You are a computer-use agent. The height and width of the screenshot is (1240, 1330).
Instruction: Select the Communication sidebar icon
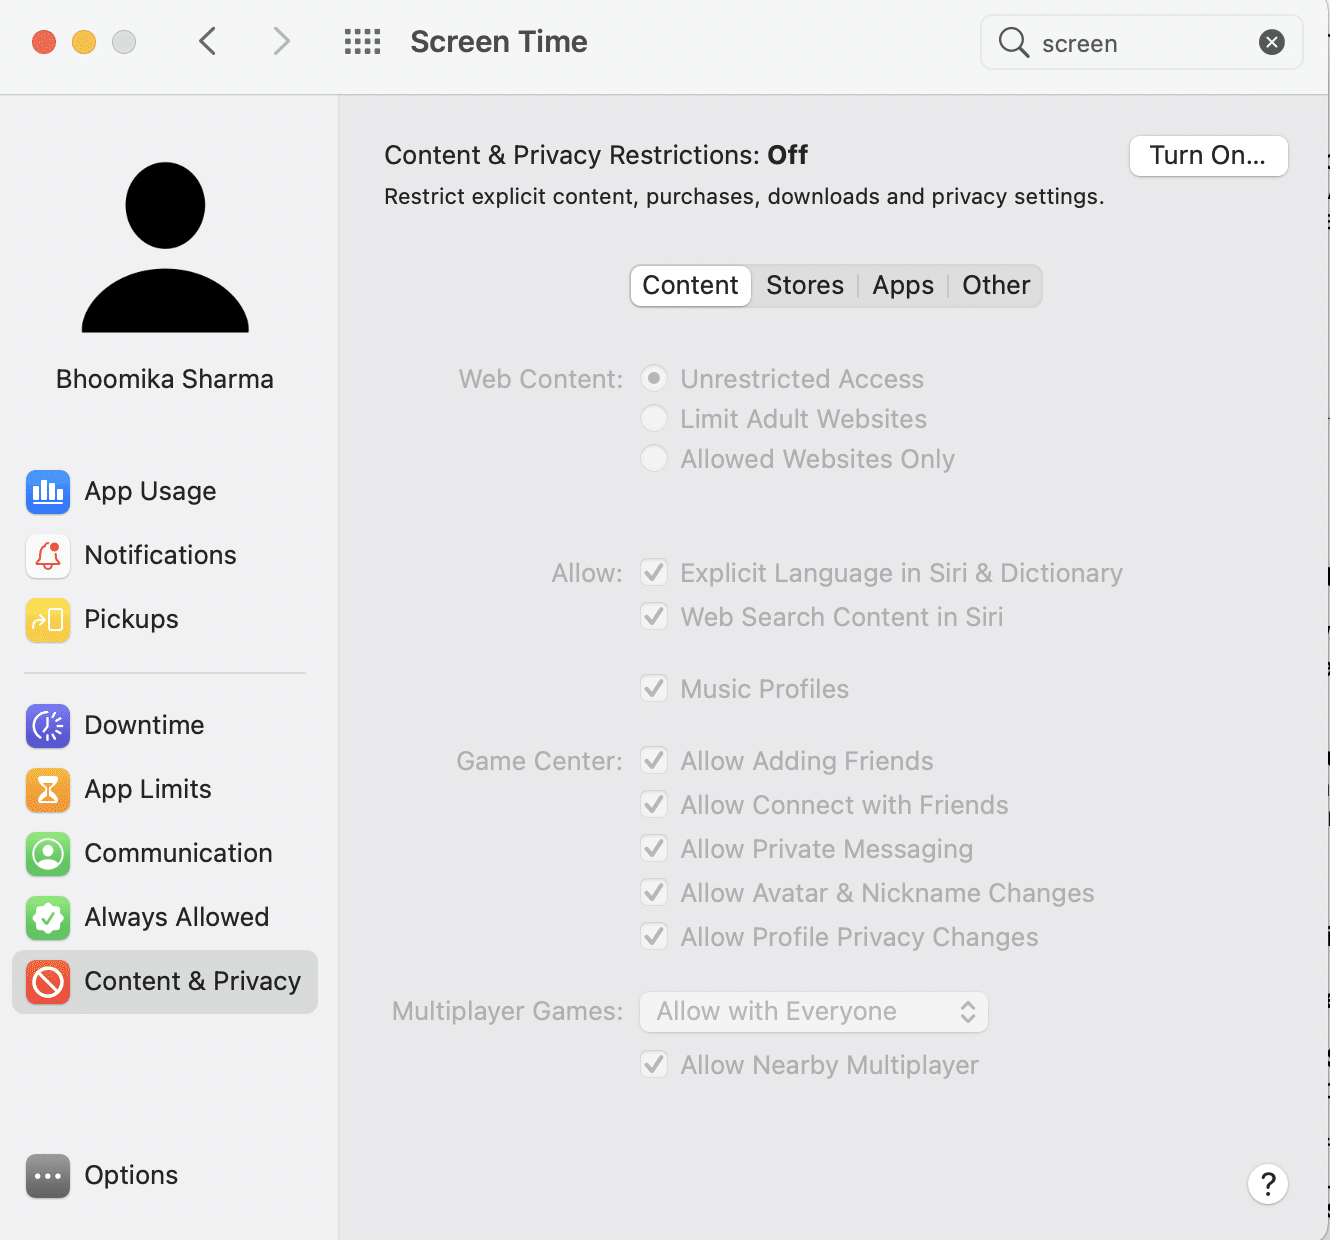click(x=48, y=854)
